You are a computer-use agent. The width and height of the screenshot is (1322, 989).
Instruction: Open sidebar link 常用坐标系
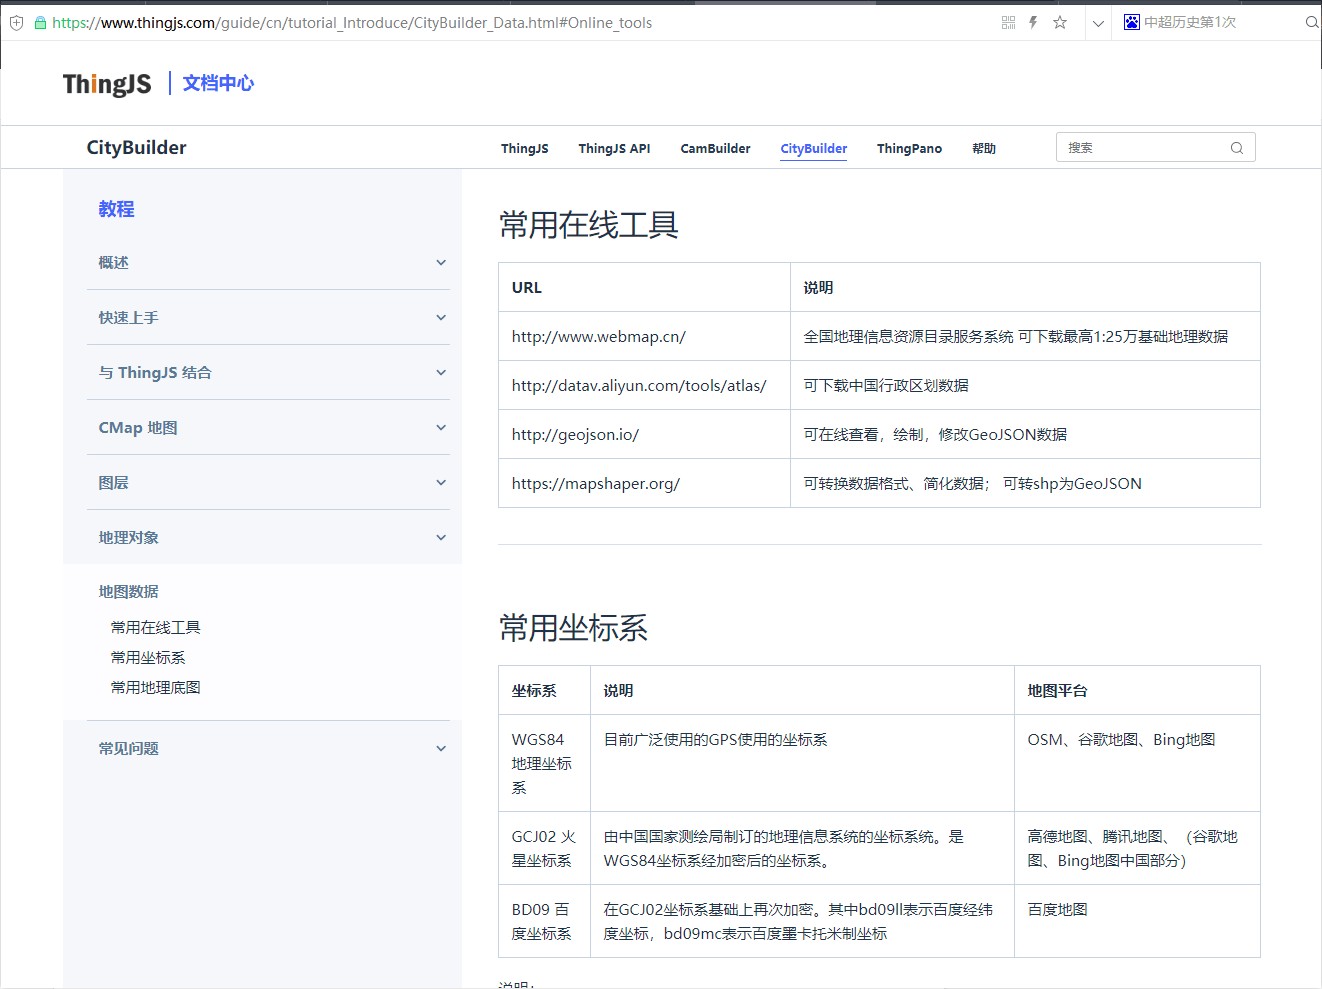pos(148,658)
